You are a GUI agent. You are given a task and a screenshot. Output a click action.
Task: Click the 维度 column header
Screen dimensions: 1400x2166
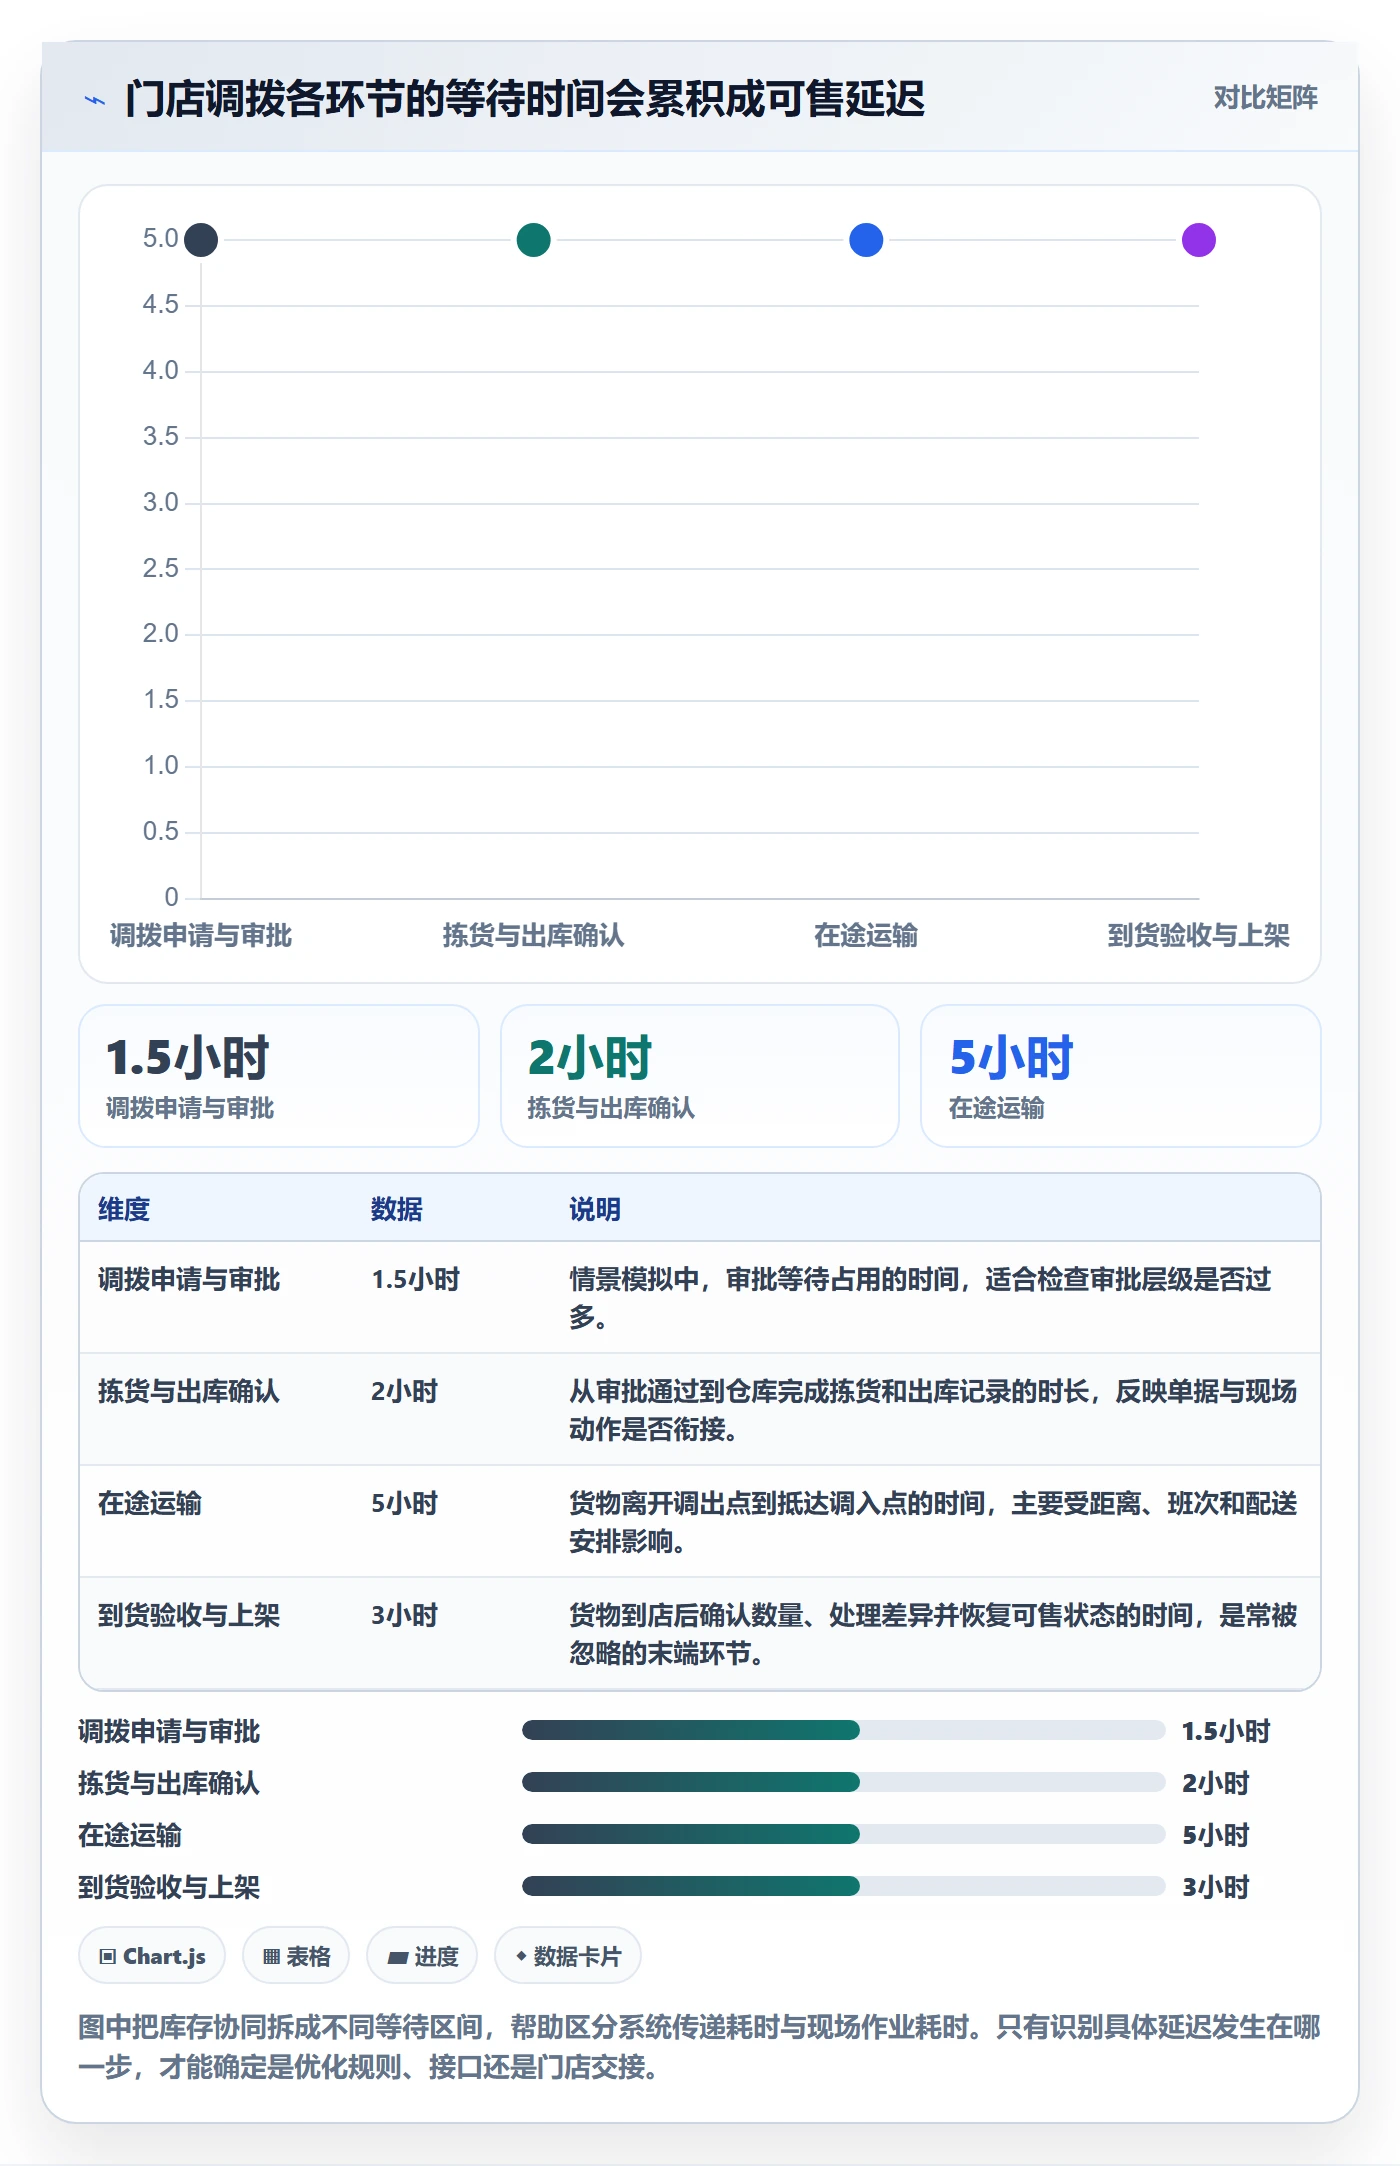[124, 1209]
